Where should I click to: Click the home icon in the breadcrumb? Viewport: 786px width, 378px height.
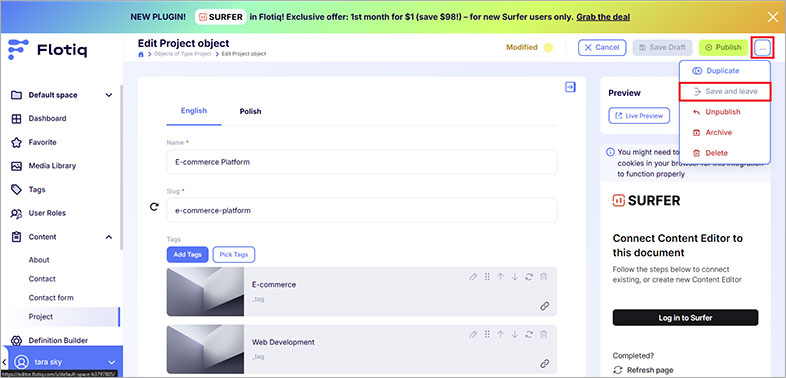coord(141,54)
